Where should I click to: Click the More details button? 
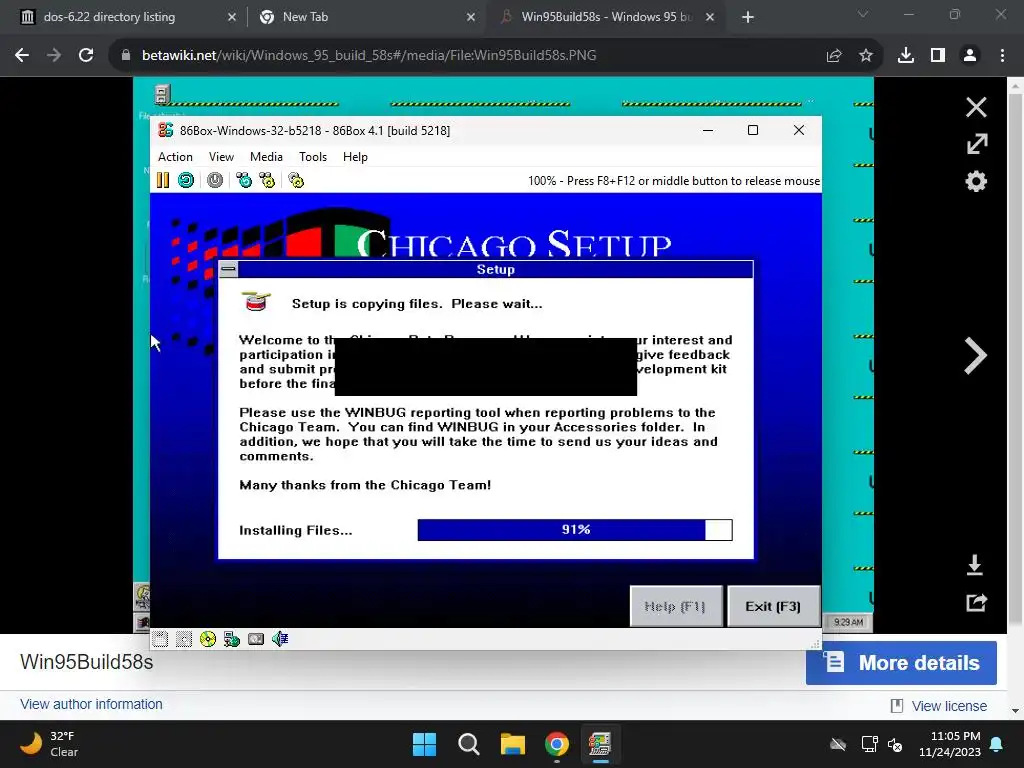tap(901, 663)
